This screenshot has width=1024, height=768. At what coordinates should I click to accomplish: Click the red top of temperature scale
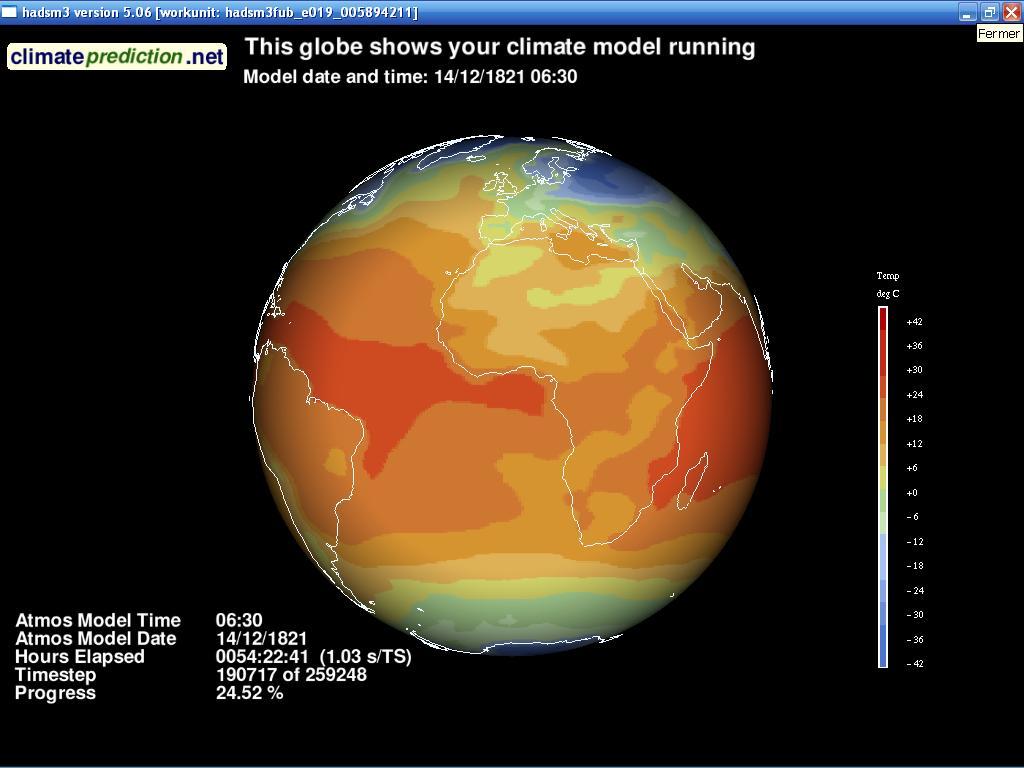point(883,316)
